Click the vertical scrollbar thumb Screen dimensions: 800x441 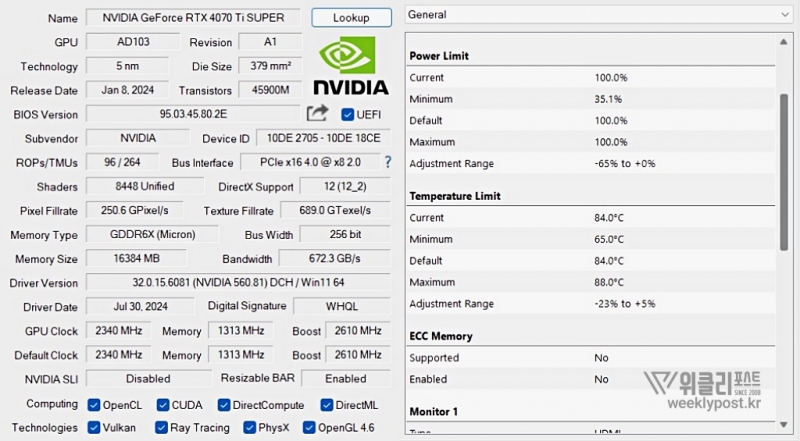pos(784,172)
